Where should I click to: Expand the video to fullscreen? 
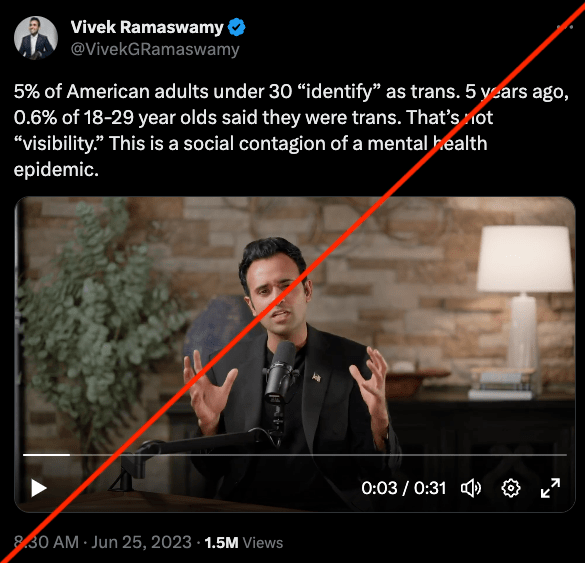(x=550, y=488)
